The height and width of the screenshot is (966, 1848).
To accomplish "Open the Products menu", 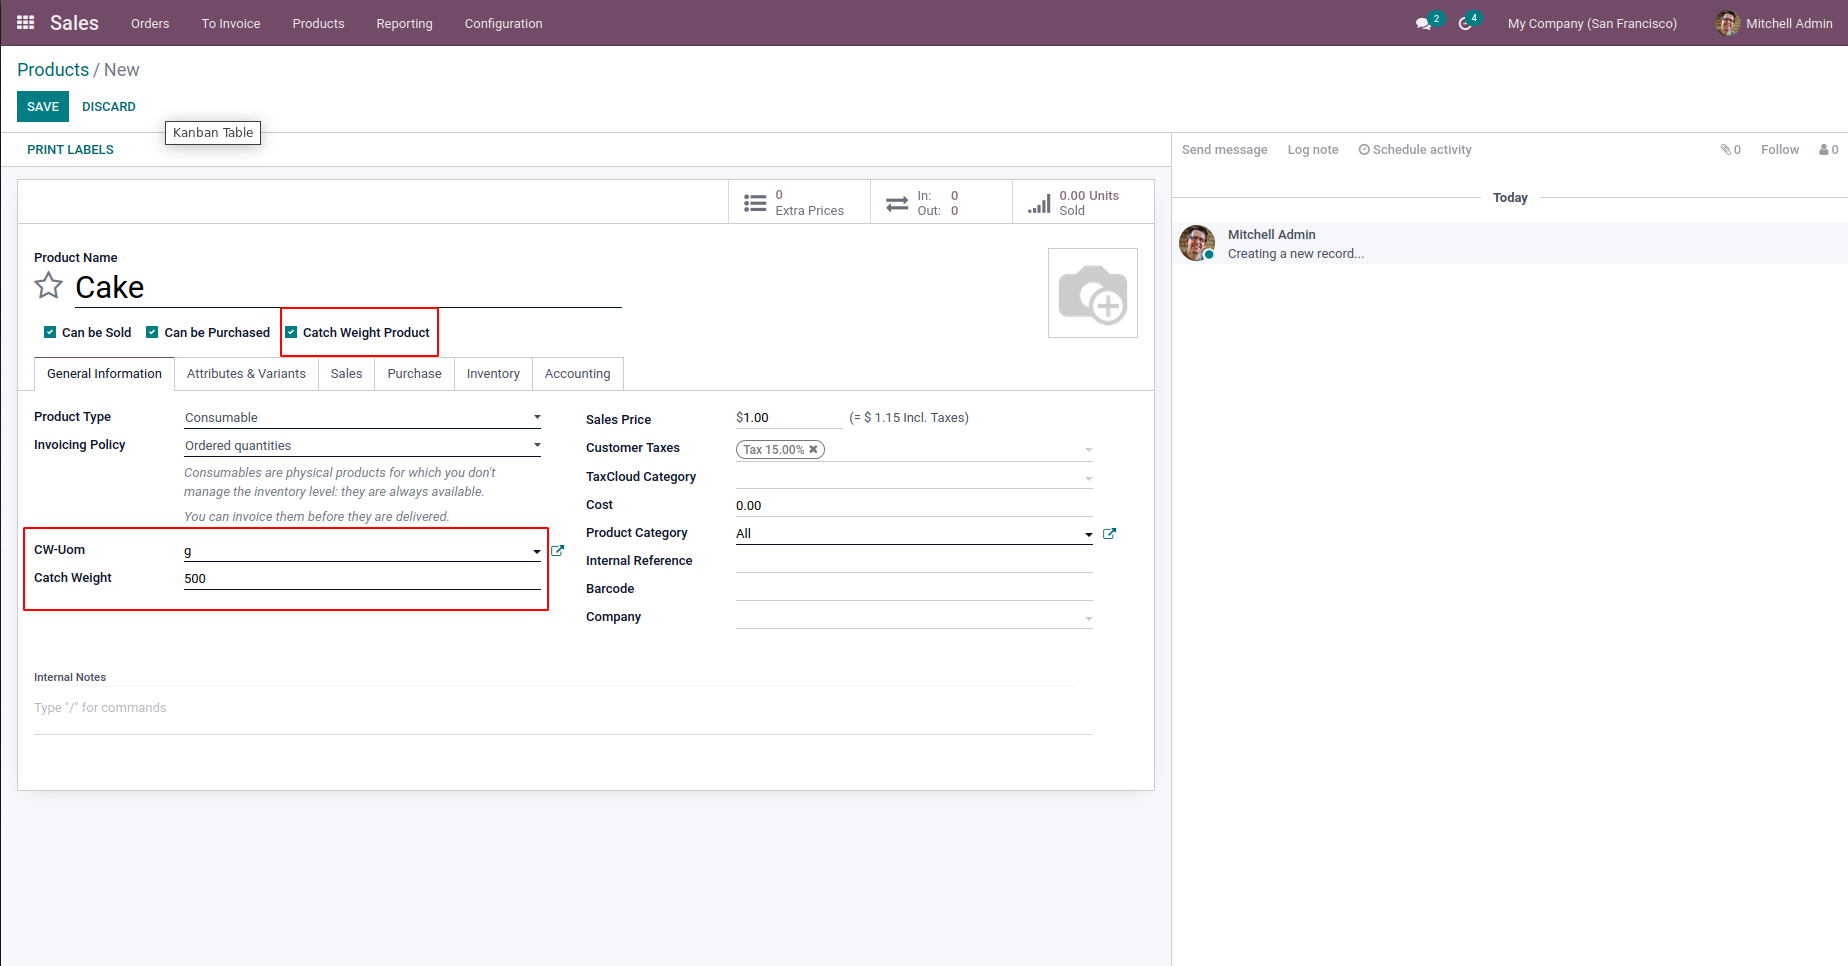I will coord(318,23).
